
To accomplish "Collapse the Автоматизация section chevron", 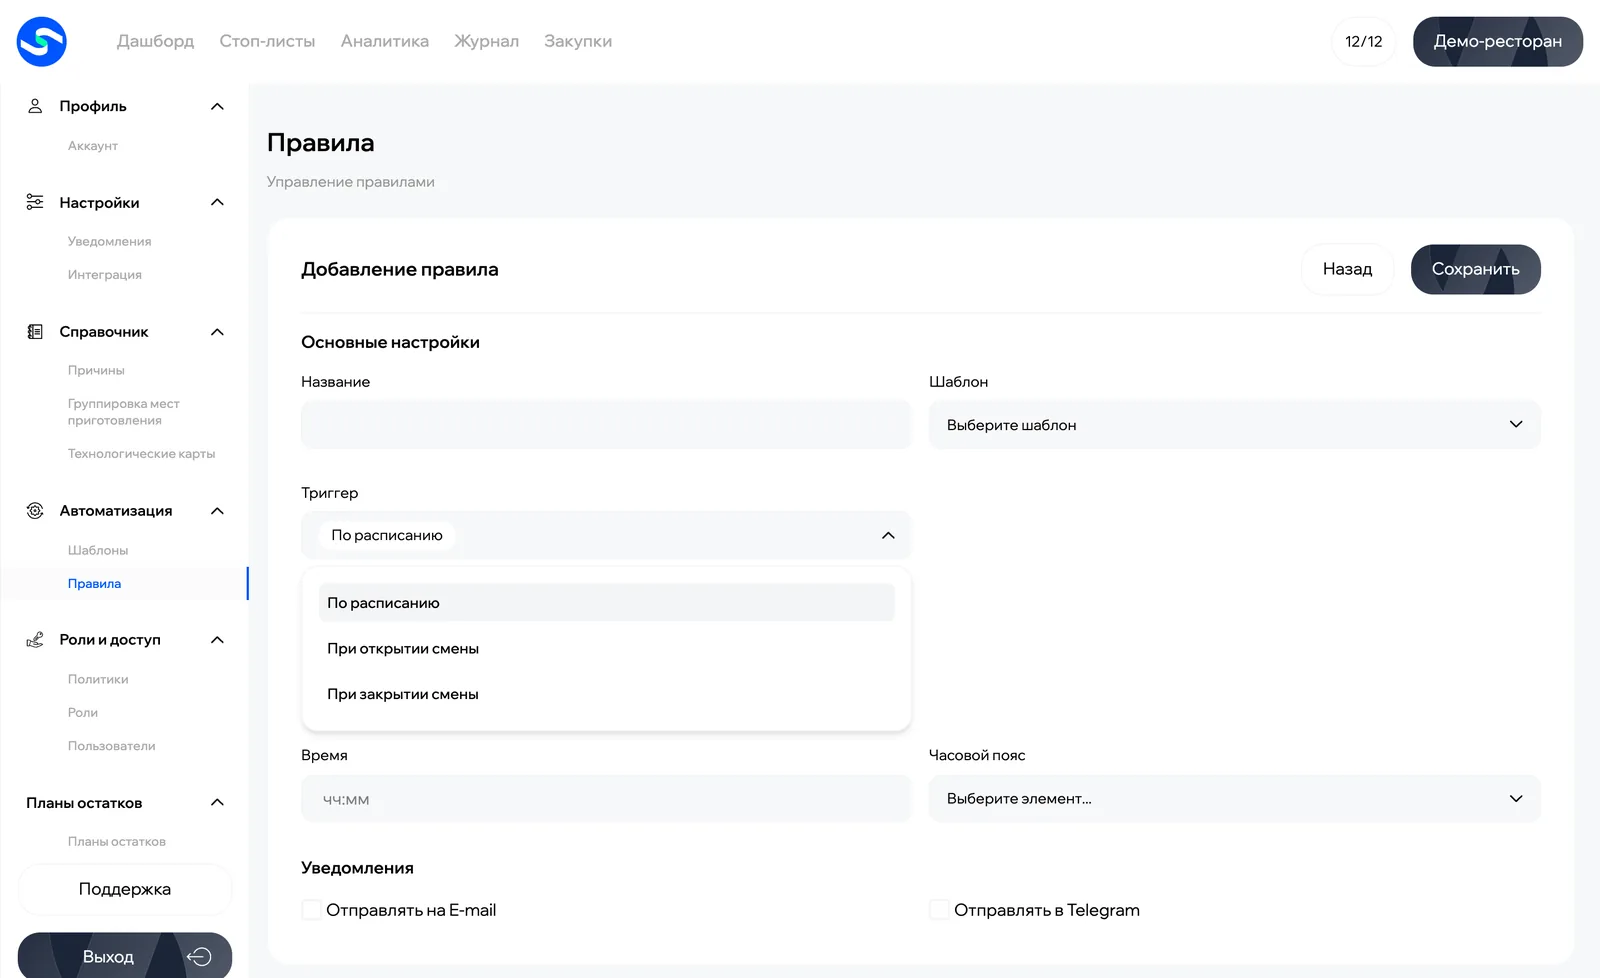I will click(217, 511).
